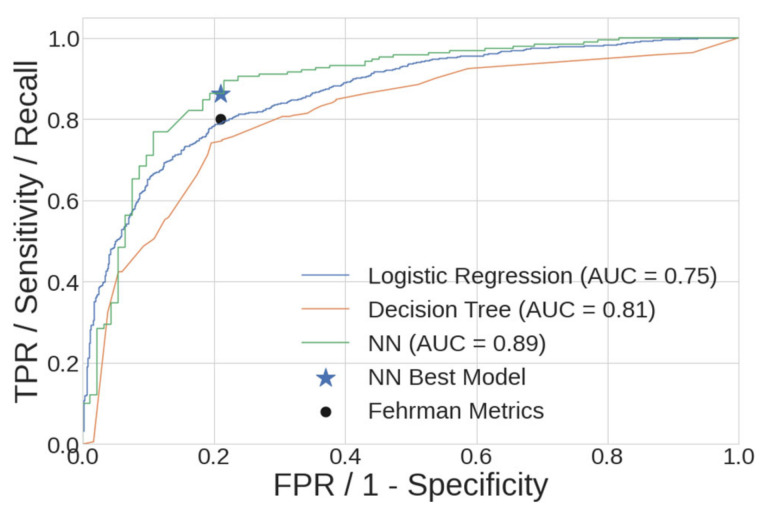Image resolution: width=774 pixels, height=514 pixels.
Task: Click the Fehrman Metrics legend text
Action: point(455,411)
